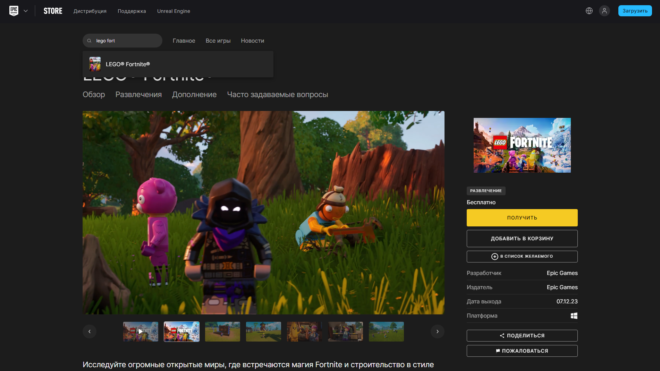
Task: Show next media with right arrow
Action: (x=437, y=331)
